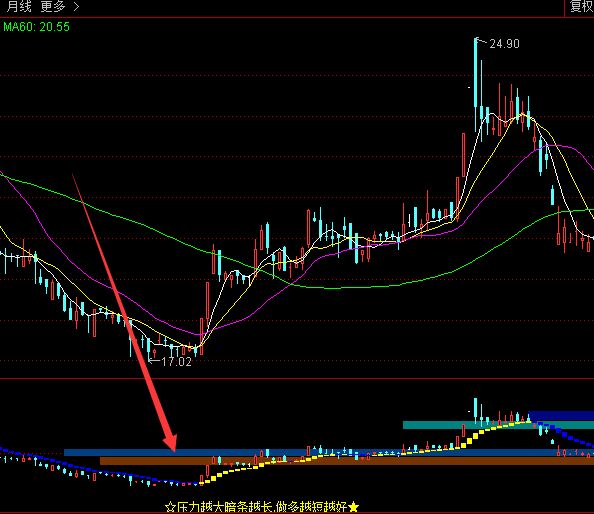Click the small arrow icon pointing to 24.90
Screen dimensions: 594x514
pyautogui.click(x=481, y=40)
